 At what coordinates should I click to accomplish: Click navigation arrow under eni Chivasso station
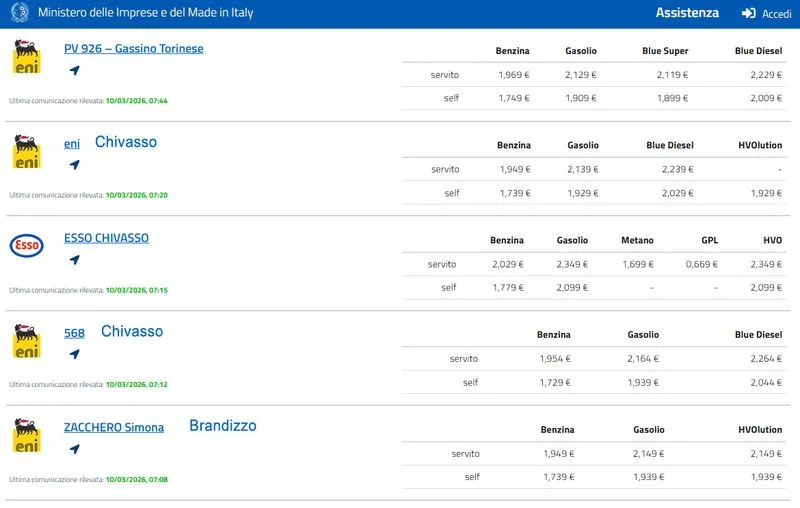(x=74, y=165)
